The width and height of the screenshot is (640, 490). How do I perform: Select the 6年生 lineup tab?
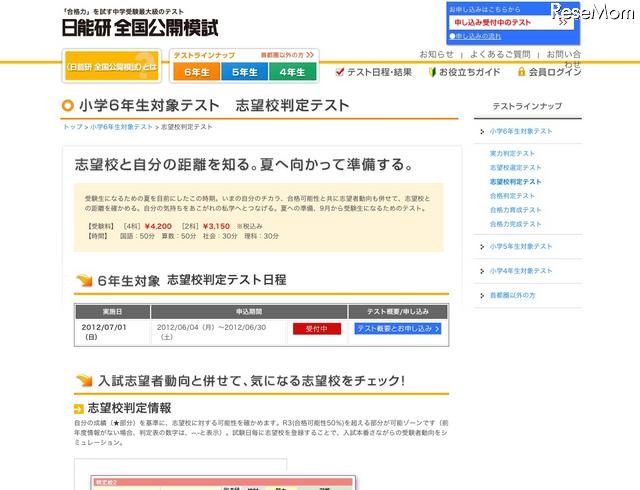pyautogui.click(x=197, y=72)
